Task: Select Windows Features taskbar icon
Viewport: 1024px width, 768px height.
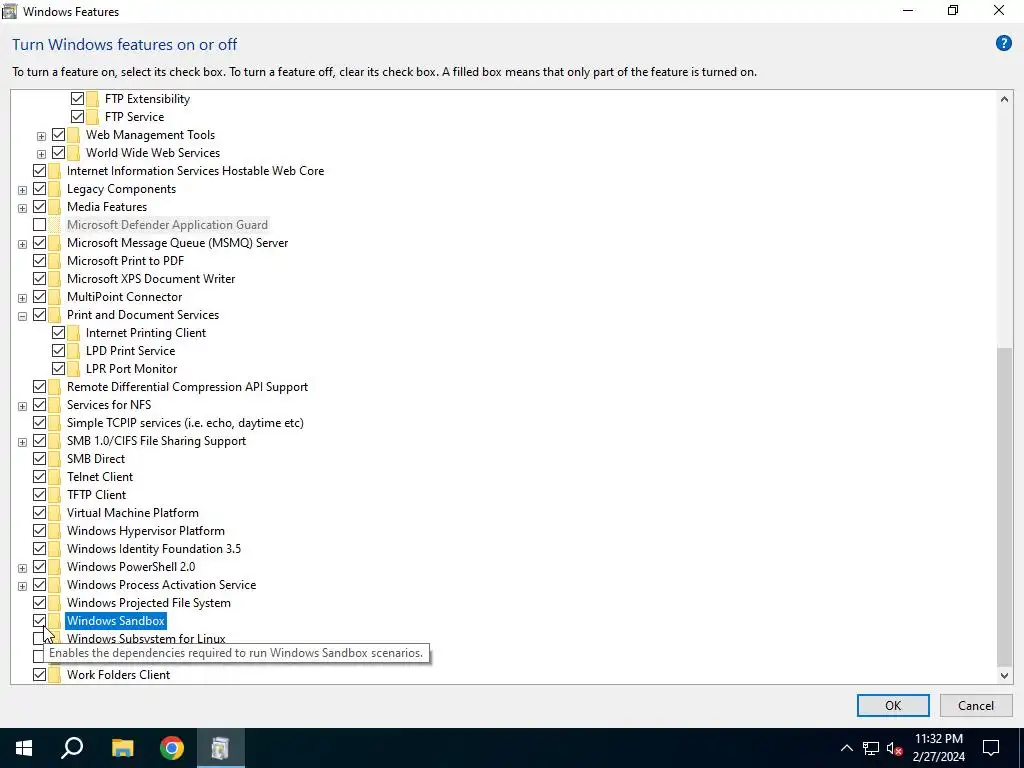Action: pos(221,748)
